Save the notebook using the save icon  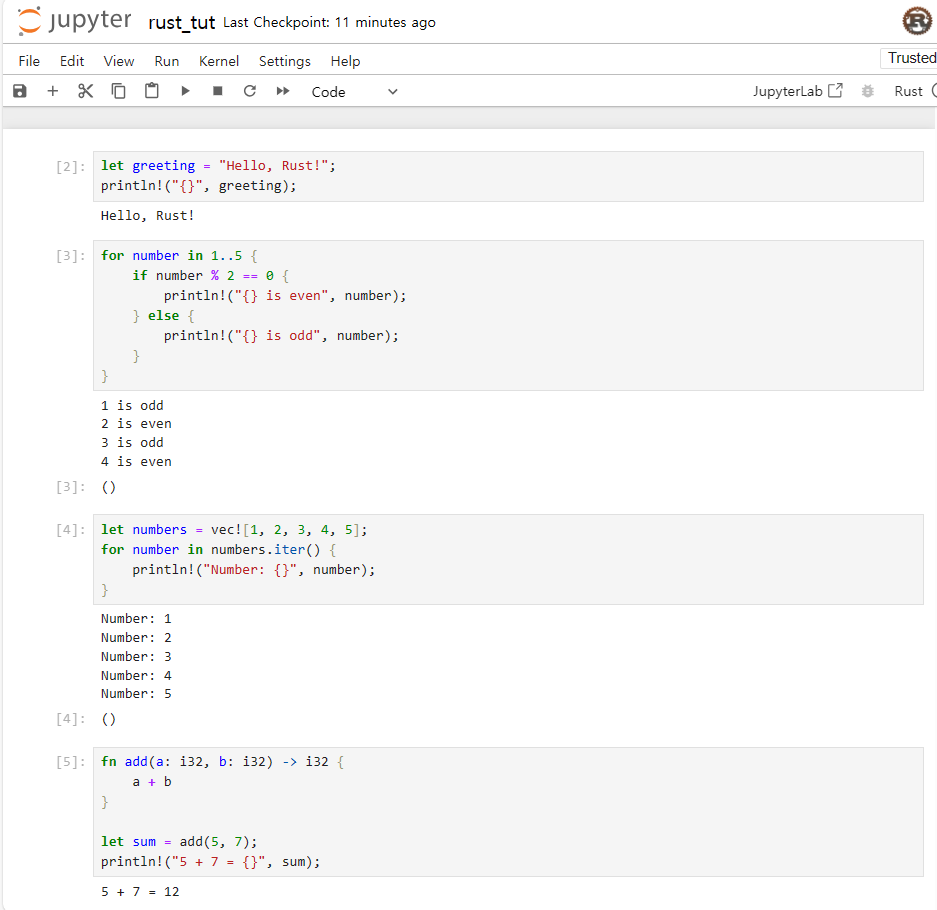(x=19, y=90)
